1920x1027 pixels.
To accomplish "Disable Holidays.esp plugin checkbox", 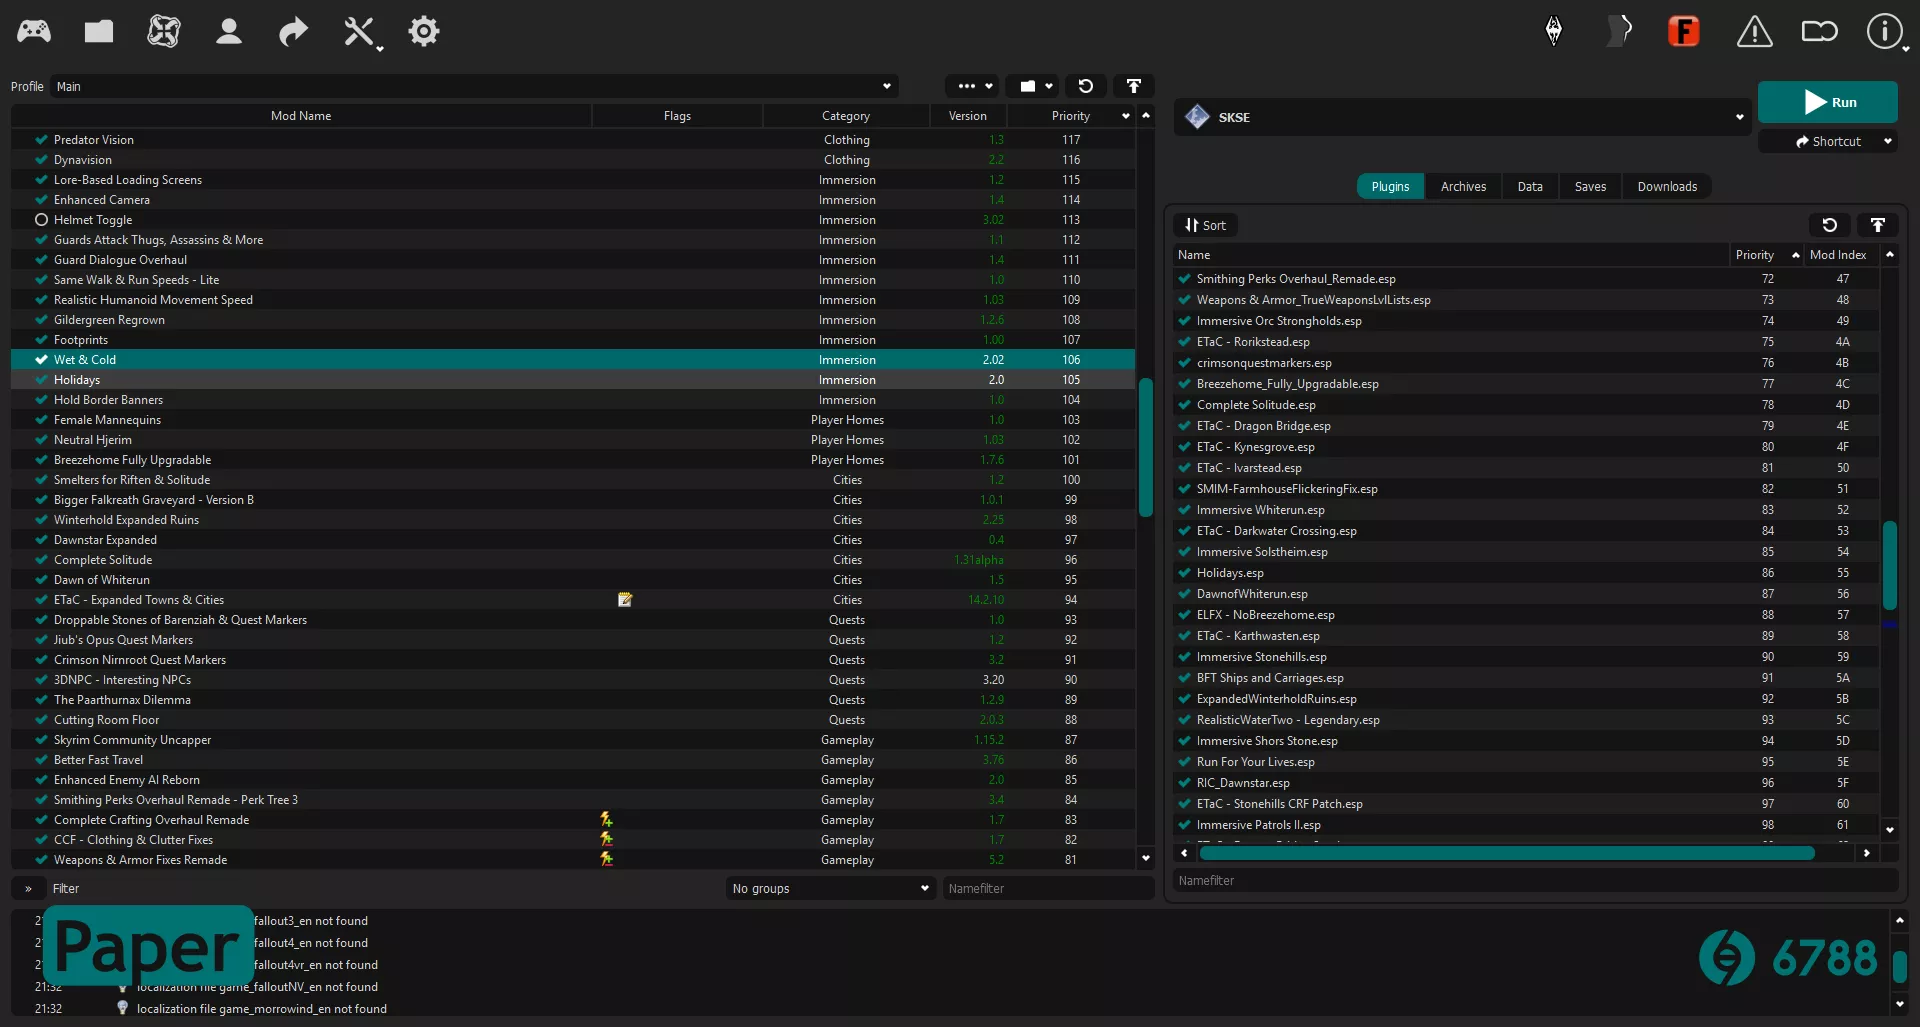I will [1185, 573].
